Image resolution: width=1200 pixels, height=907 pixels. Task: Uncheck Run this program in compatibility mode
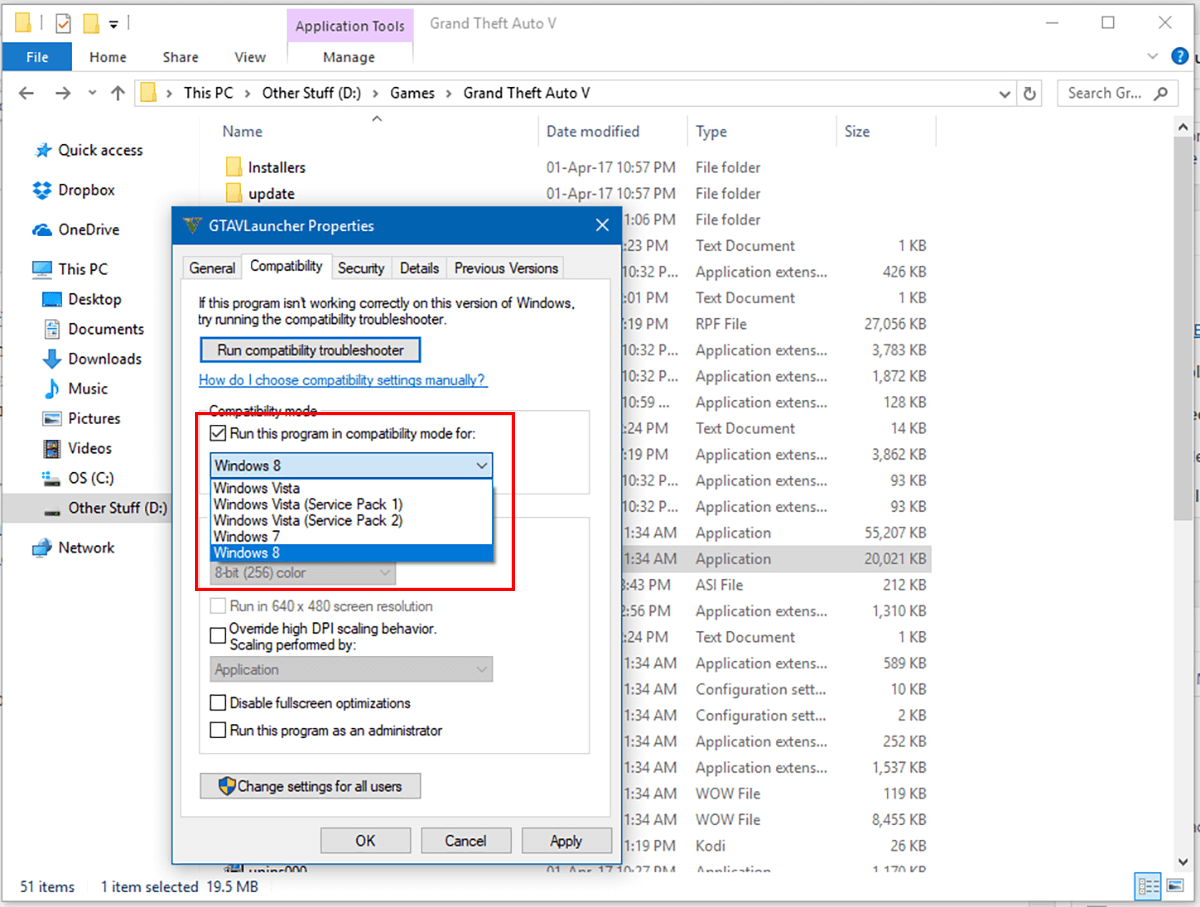(218, 434)
